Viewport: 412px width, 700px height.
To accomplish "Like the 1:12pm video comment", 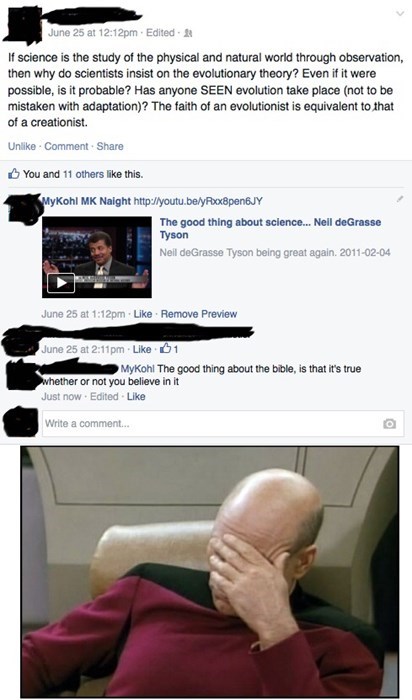I will 143,314.
